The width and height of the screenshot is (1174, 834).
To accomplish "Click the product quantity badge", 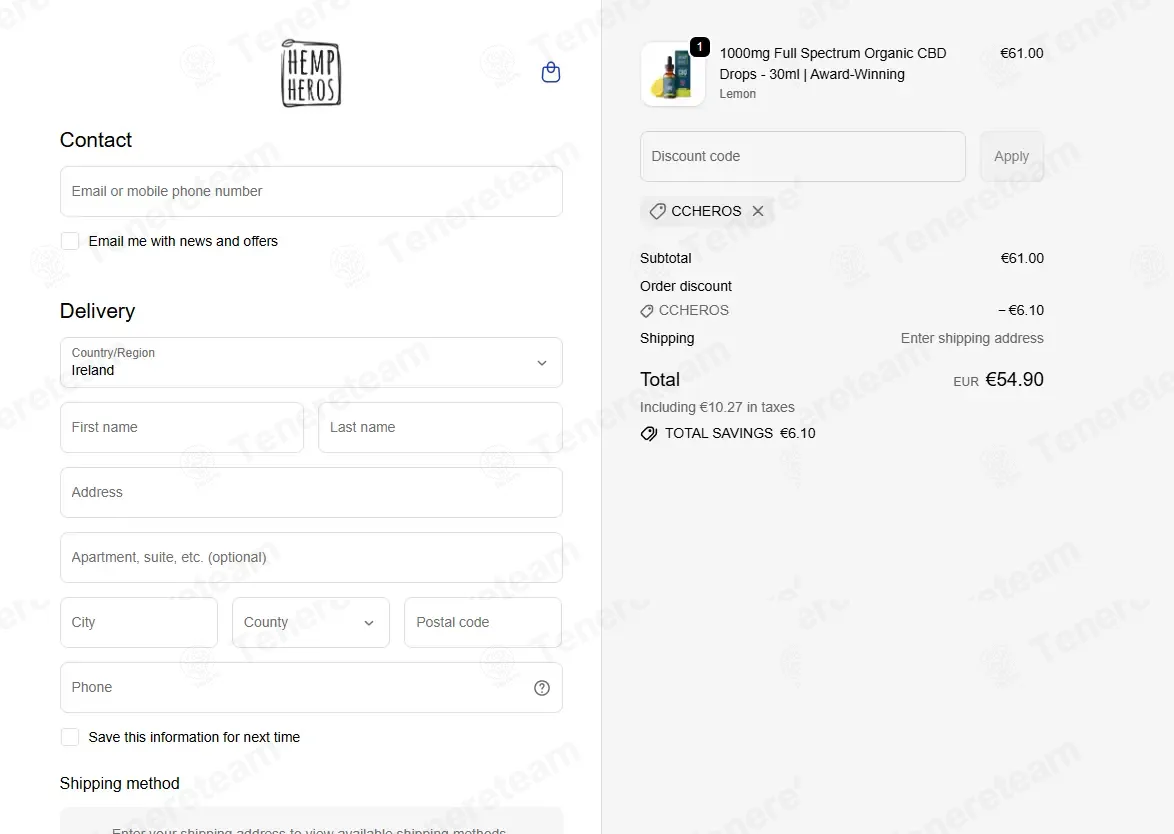I will click(x=699, y=47).
